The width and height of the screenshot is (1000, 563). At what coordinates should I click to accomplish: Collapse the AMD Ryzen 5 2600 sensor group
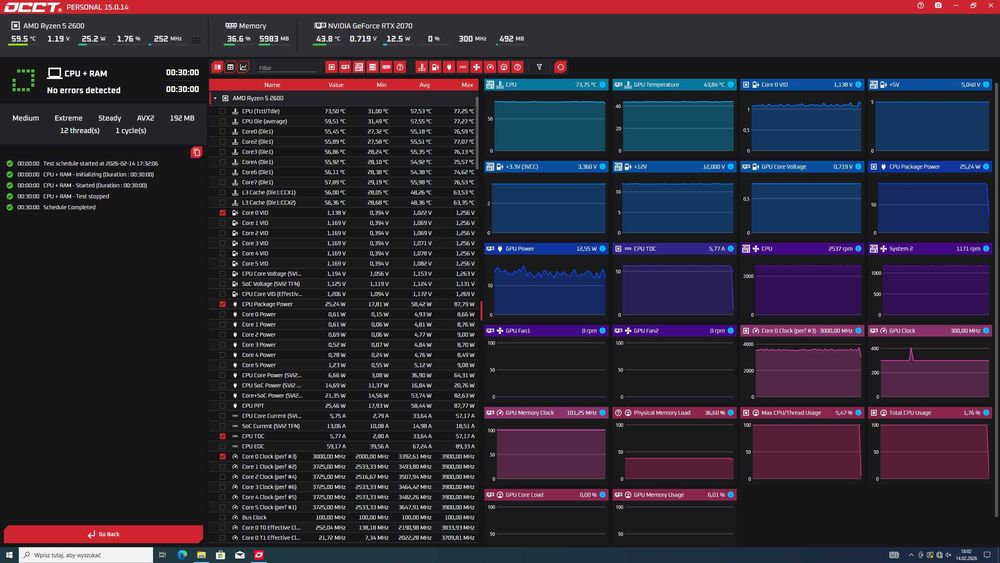[x=216, y=98]
